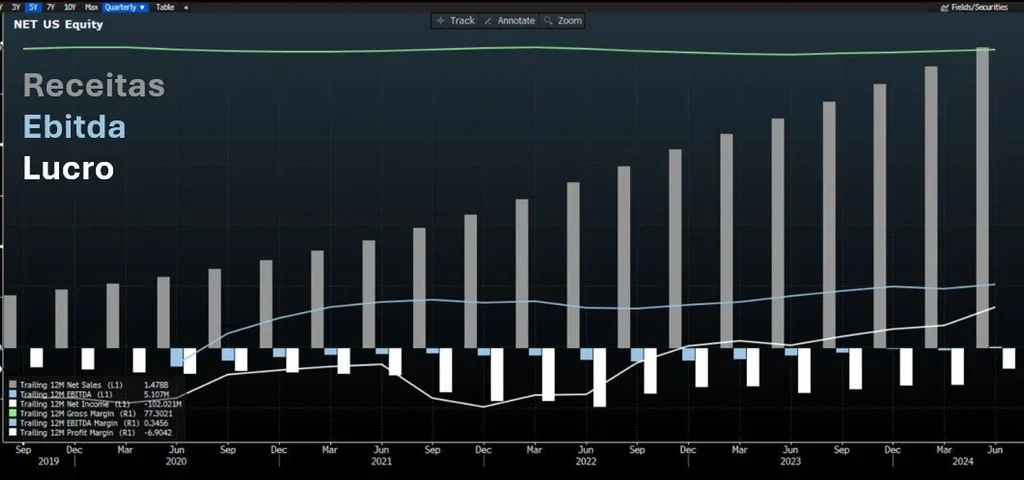Click the white Net Income legend swatch
The height and width of the screenshot is (480, 1024).
coord(14,404)
